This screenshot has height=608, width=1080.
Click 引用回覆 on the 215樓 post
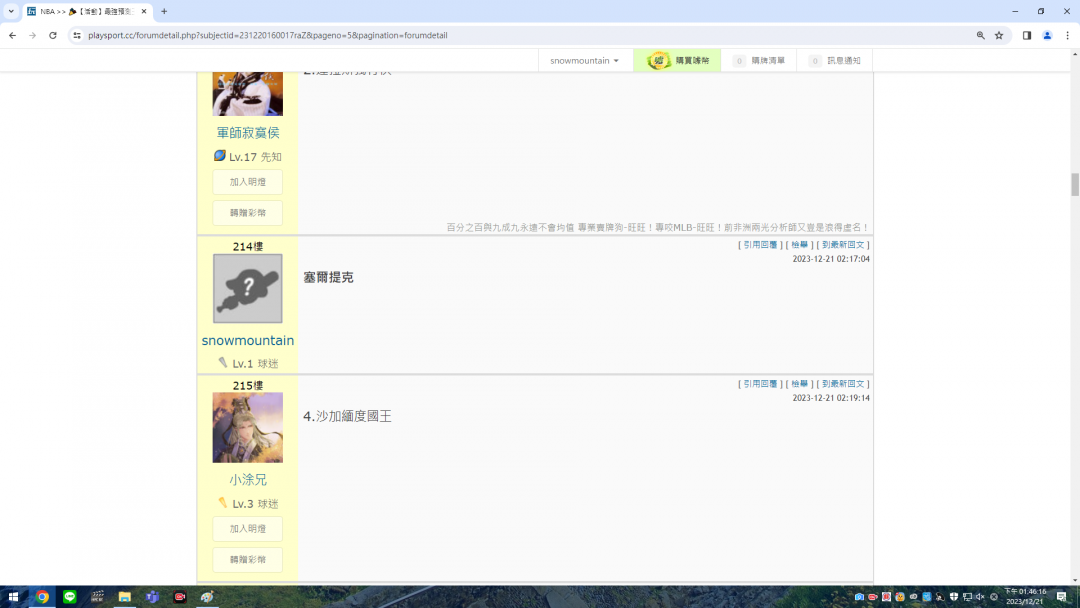point(760,384)
